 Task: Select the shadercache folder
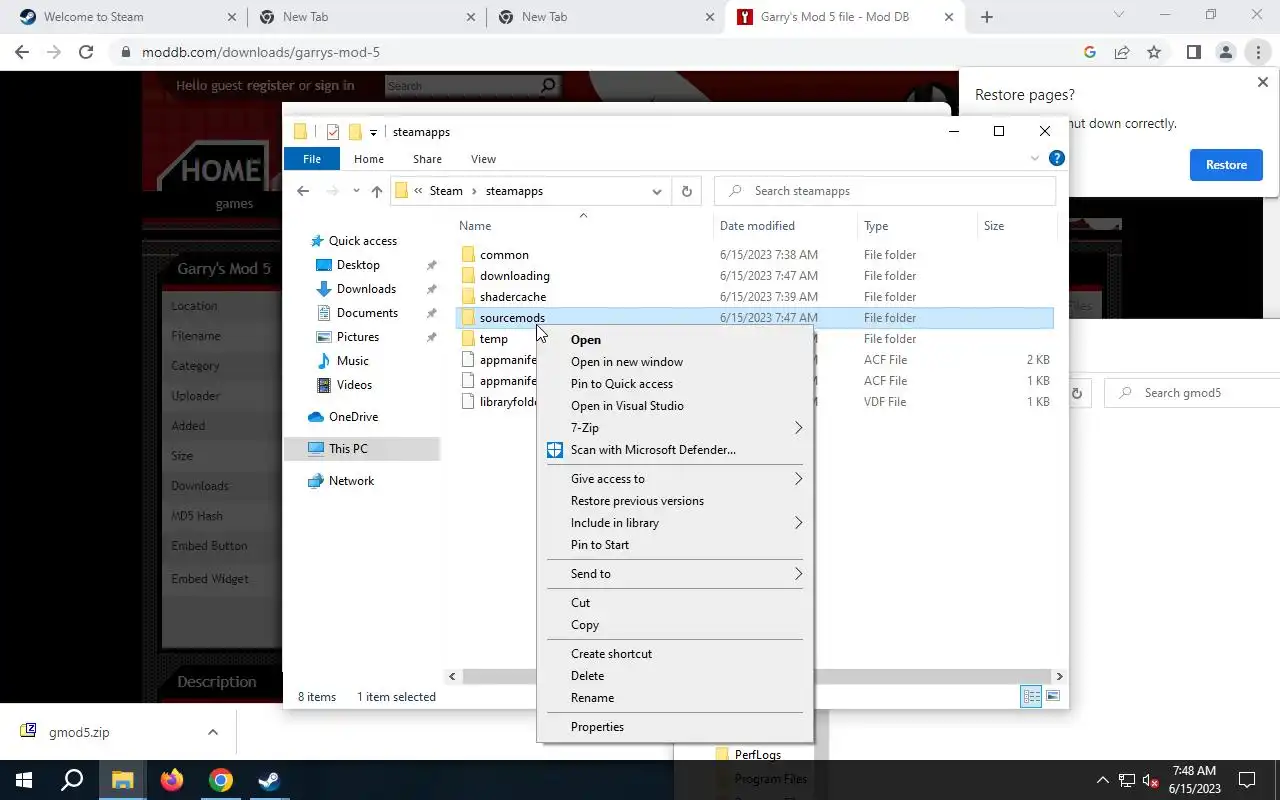point(512,297)
